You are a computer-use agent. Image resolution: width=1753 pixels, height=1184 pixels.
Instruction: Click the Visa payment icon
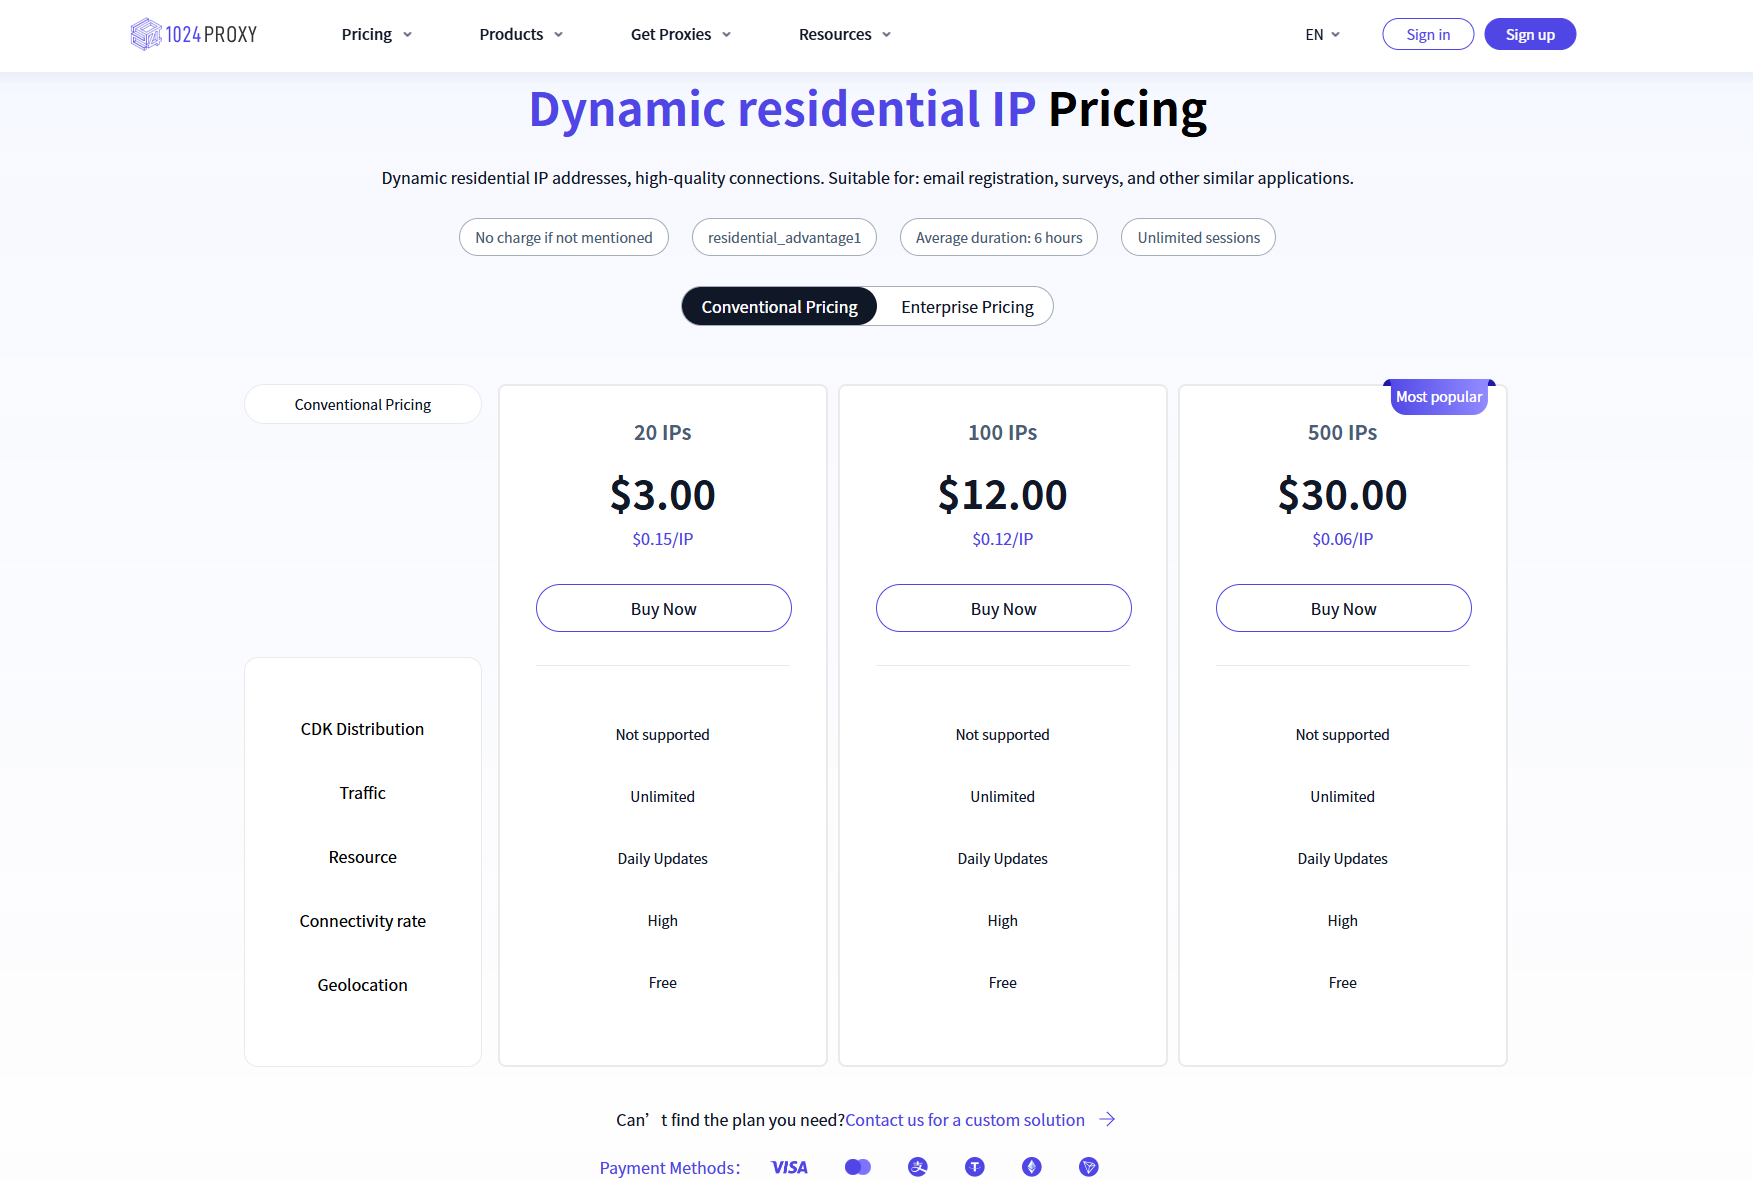789,1167
